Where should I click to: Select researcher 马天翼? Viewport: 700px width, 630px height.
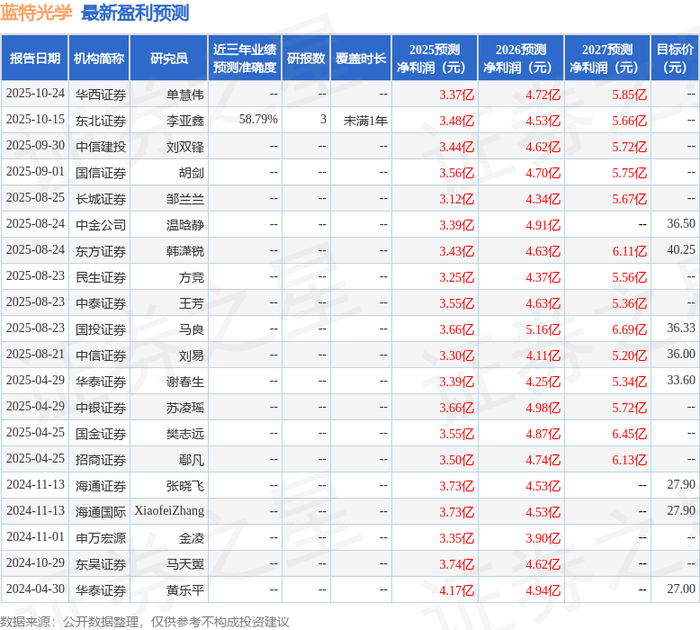pyautogui.click(x=185, y=564)
